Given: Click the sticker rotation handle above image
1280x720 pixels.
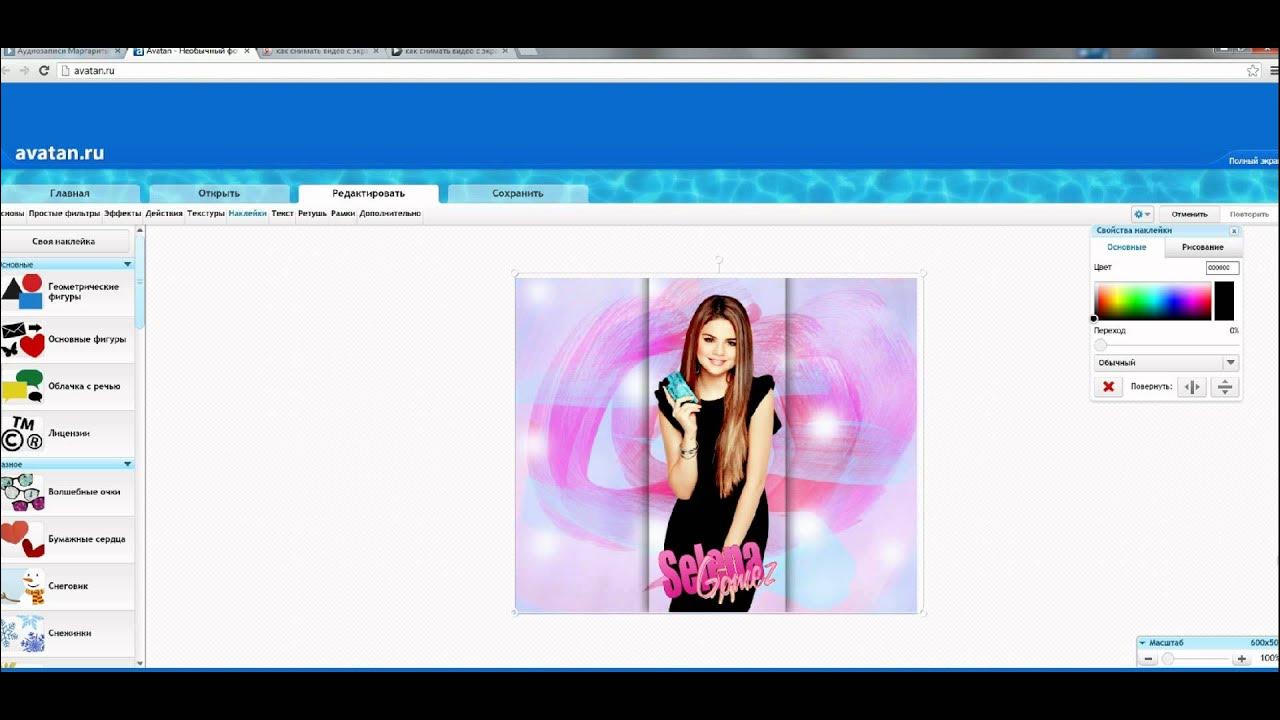Looking at the screenshot, I should (718, 260).
